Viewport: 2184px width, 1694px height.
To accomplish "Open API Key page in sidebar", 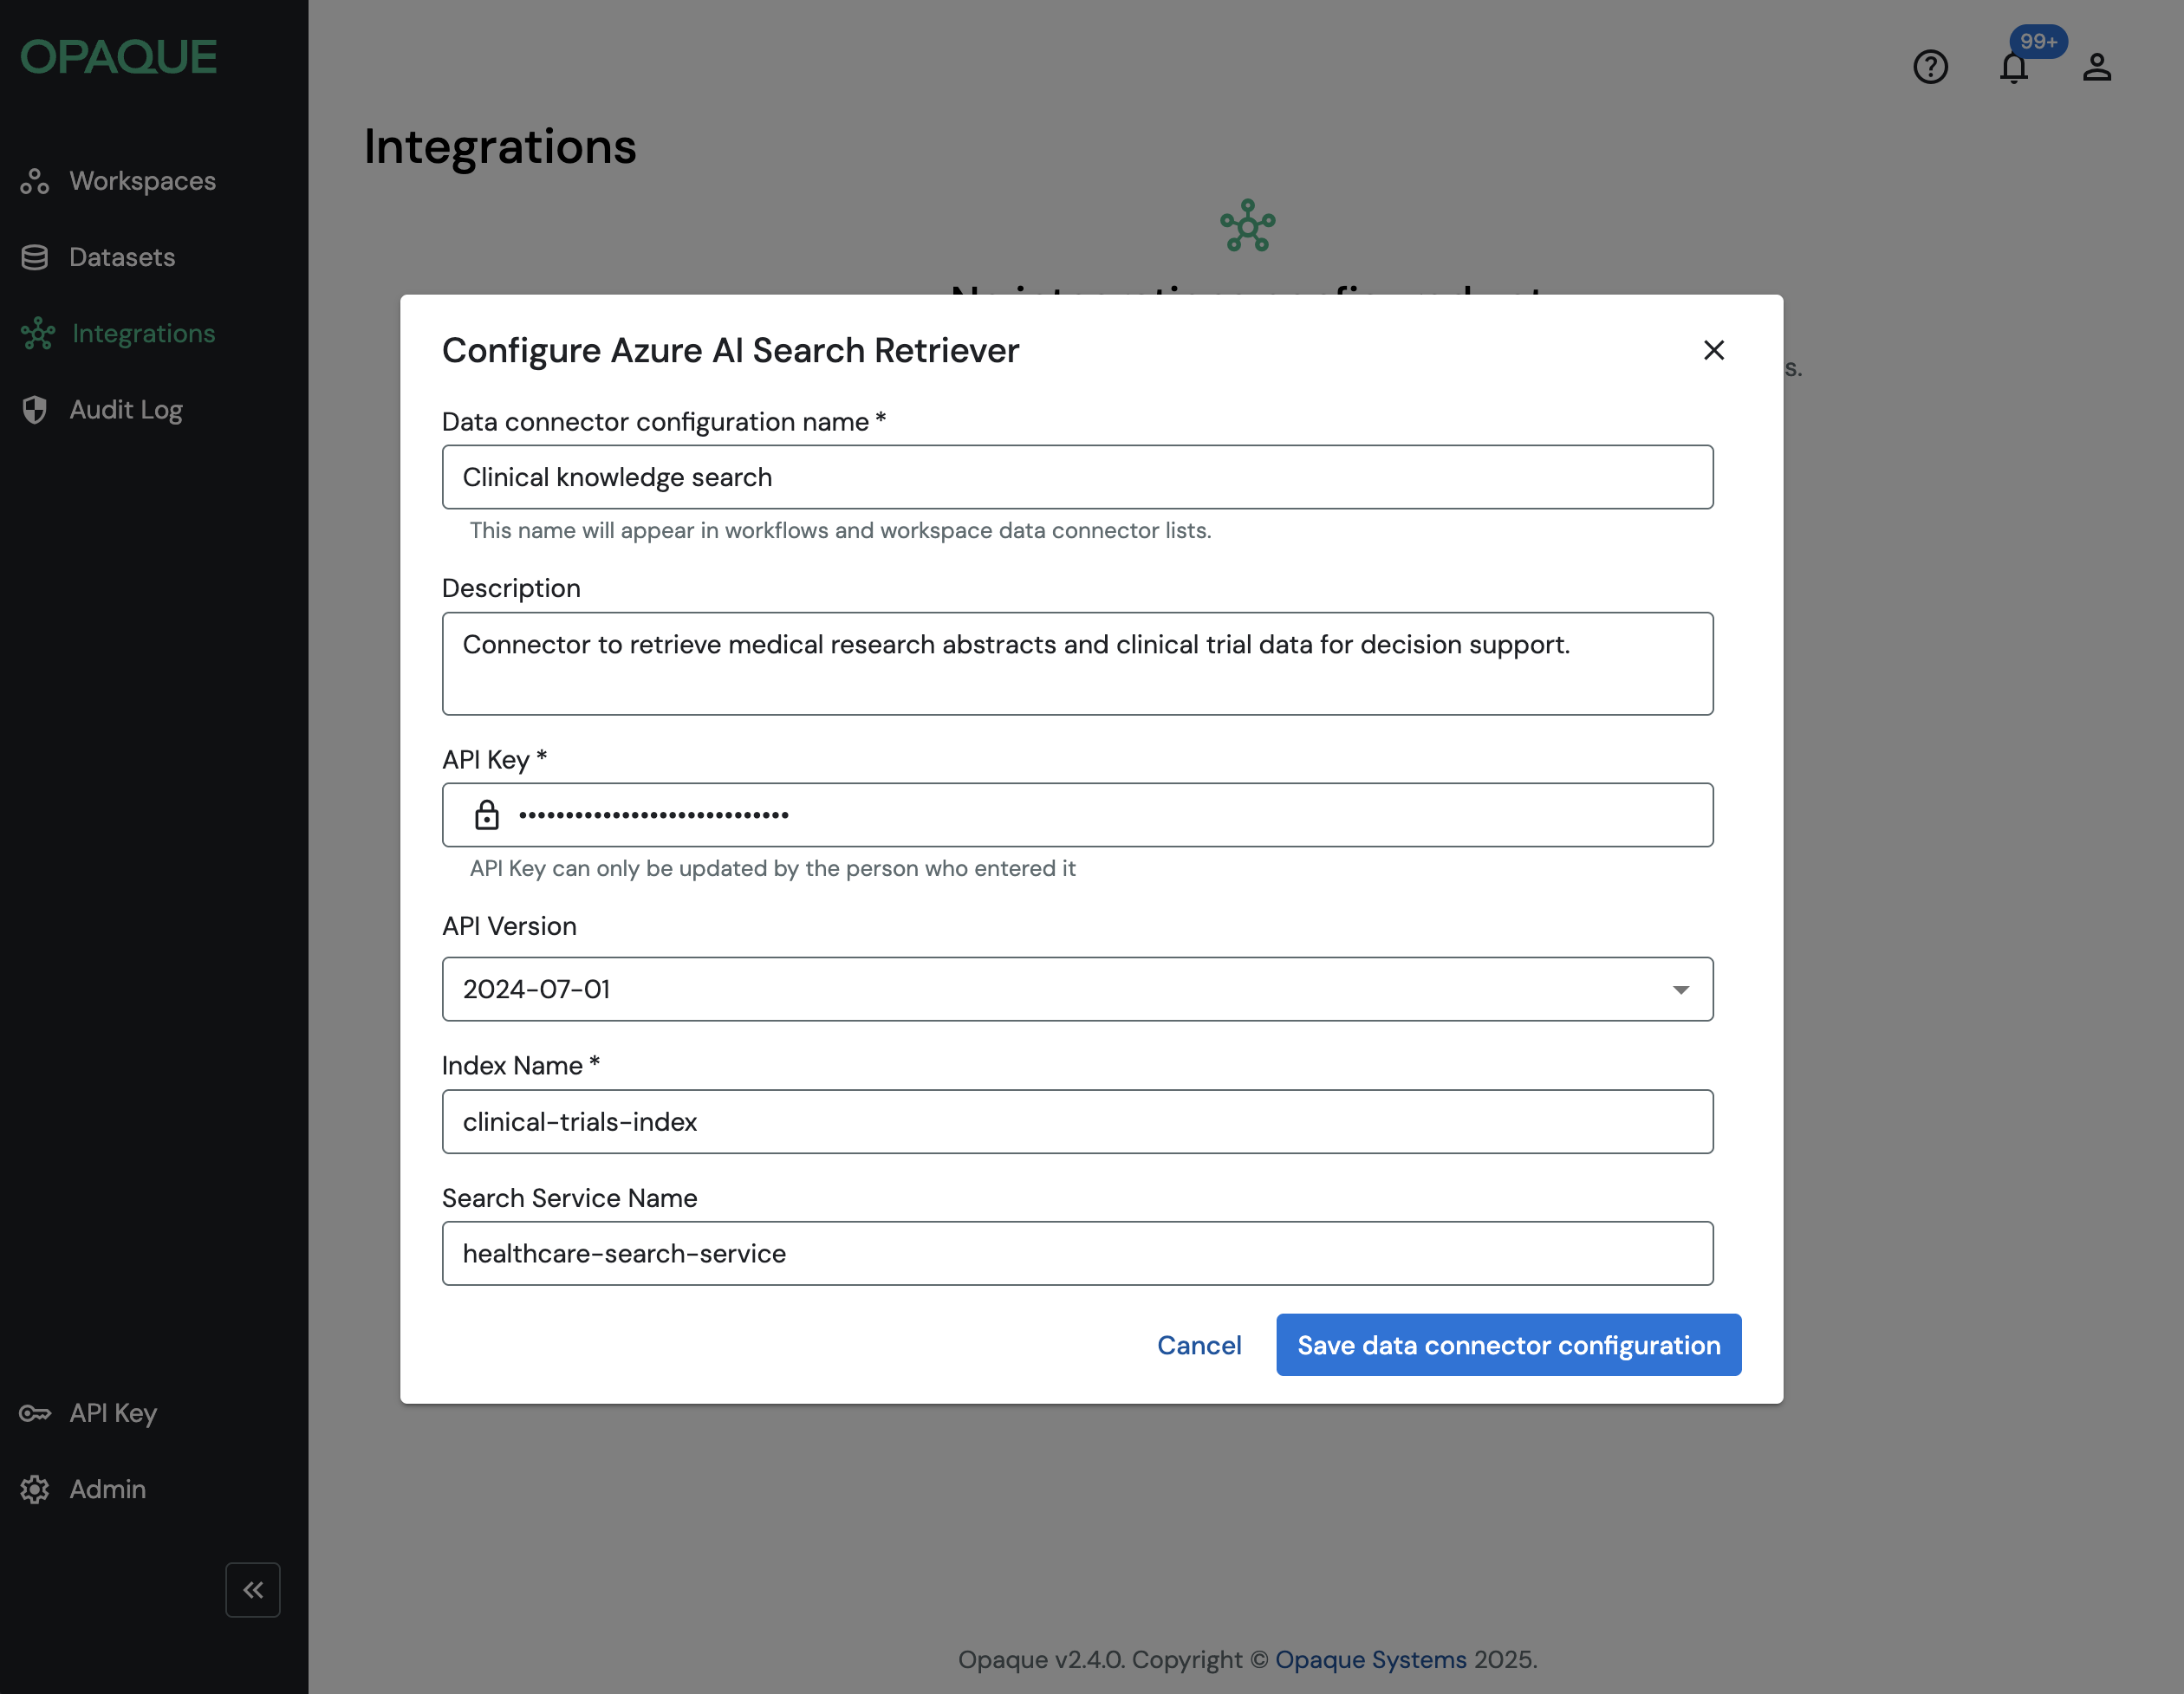I will [113, 1413].
